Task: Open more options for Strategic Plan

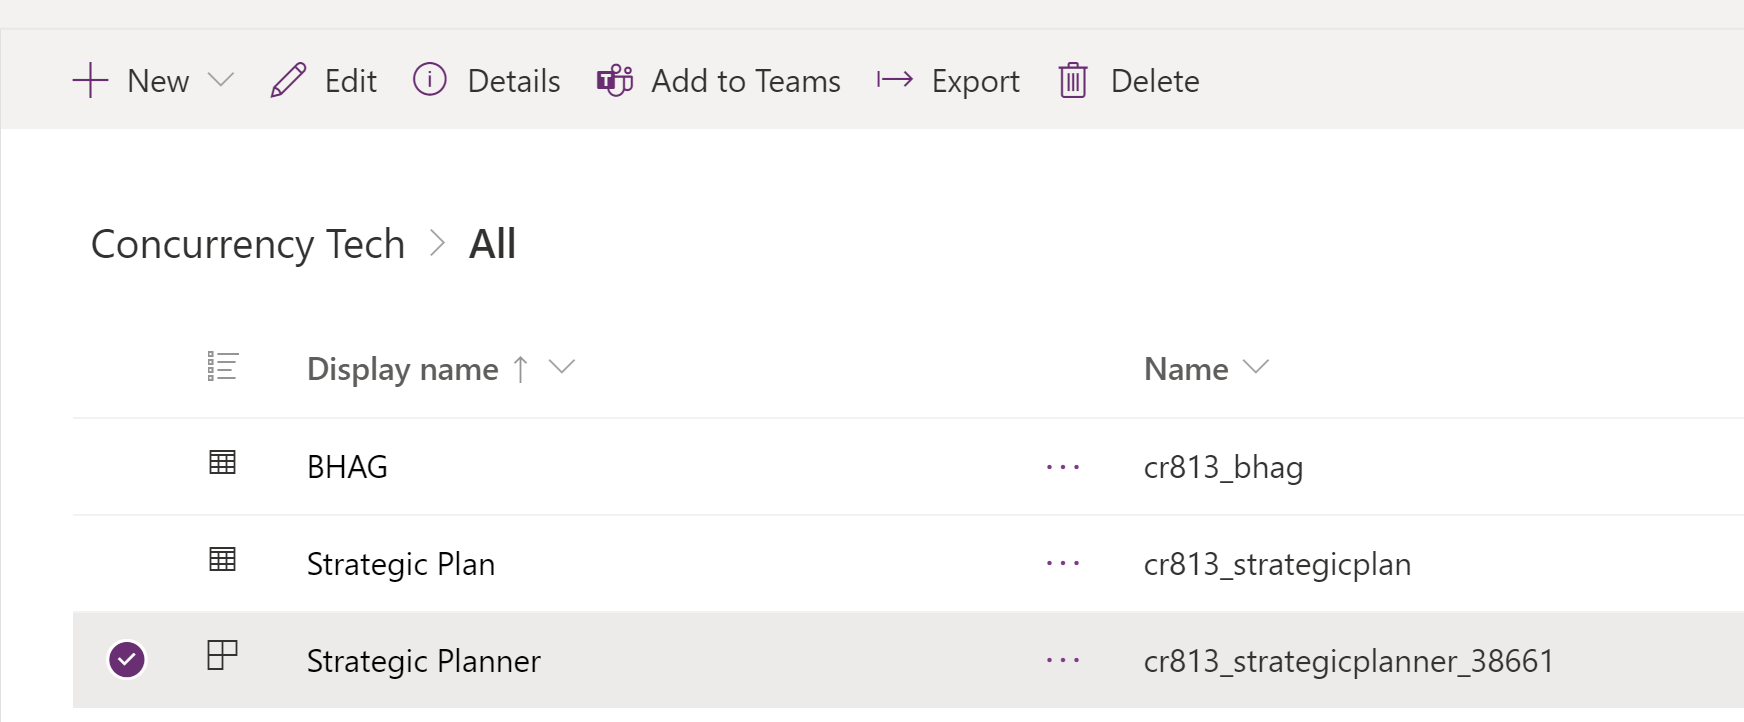Action: 1063,564
